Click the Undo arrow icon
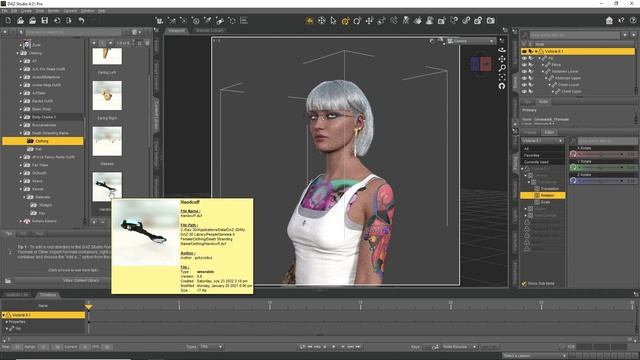640x360 pixels. [x=81, y=20]
